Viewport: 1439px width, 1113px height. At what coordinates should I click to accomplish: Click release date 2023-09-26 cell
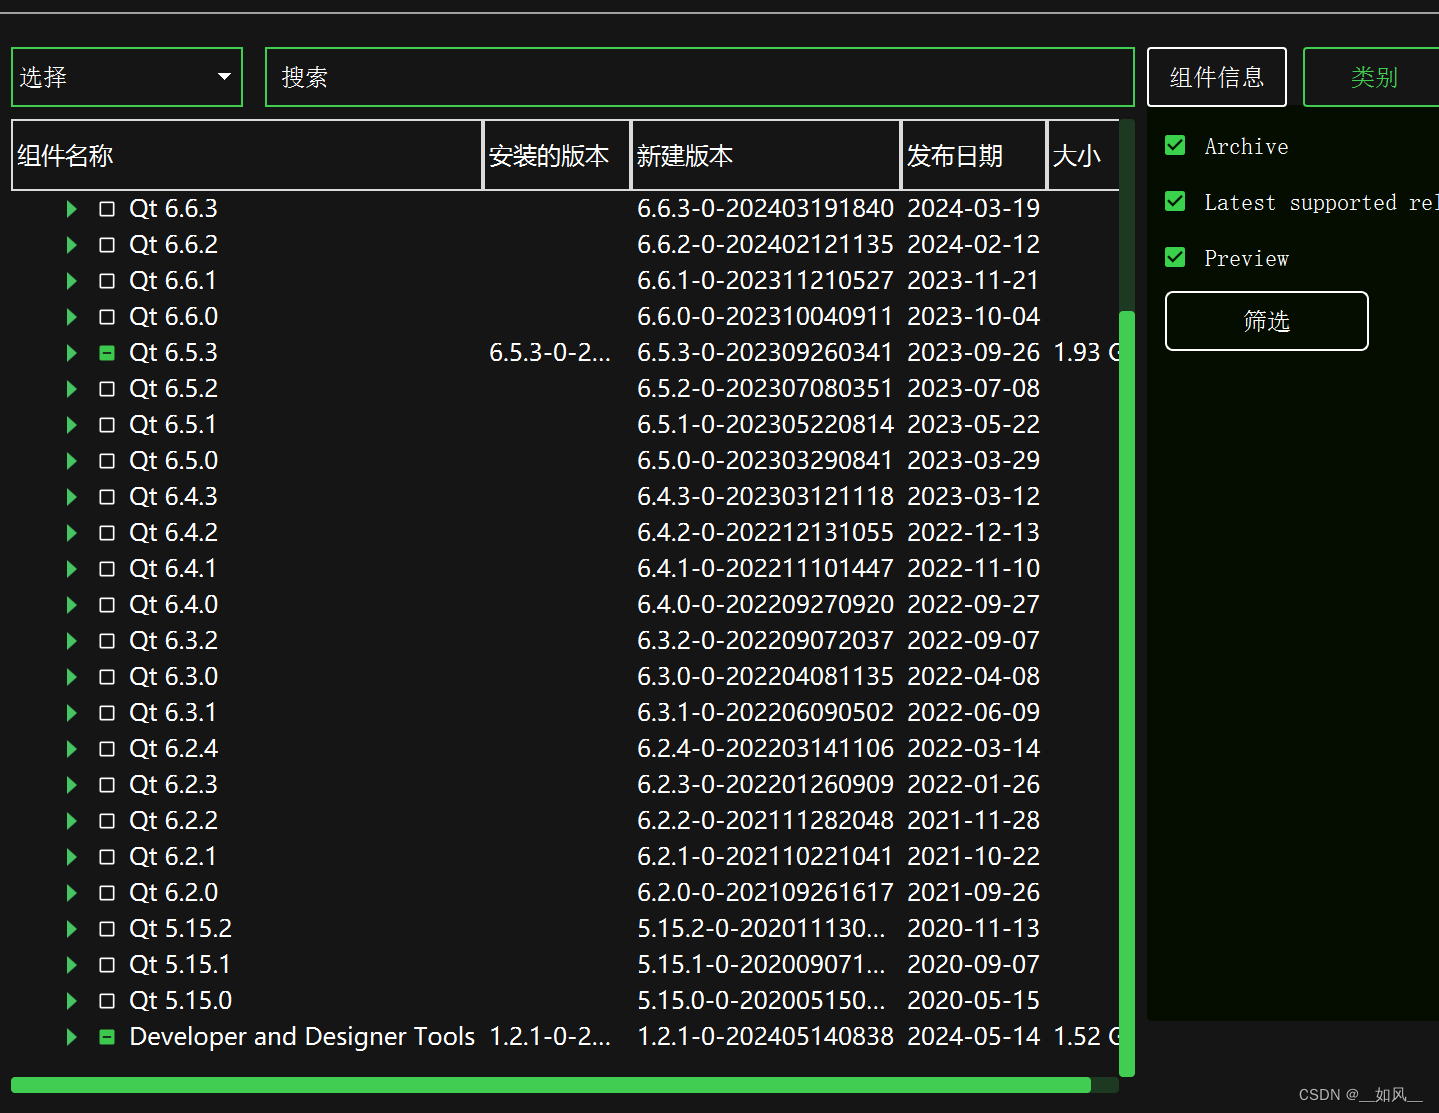[973, 353]
